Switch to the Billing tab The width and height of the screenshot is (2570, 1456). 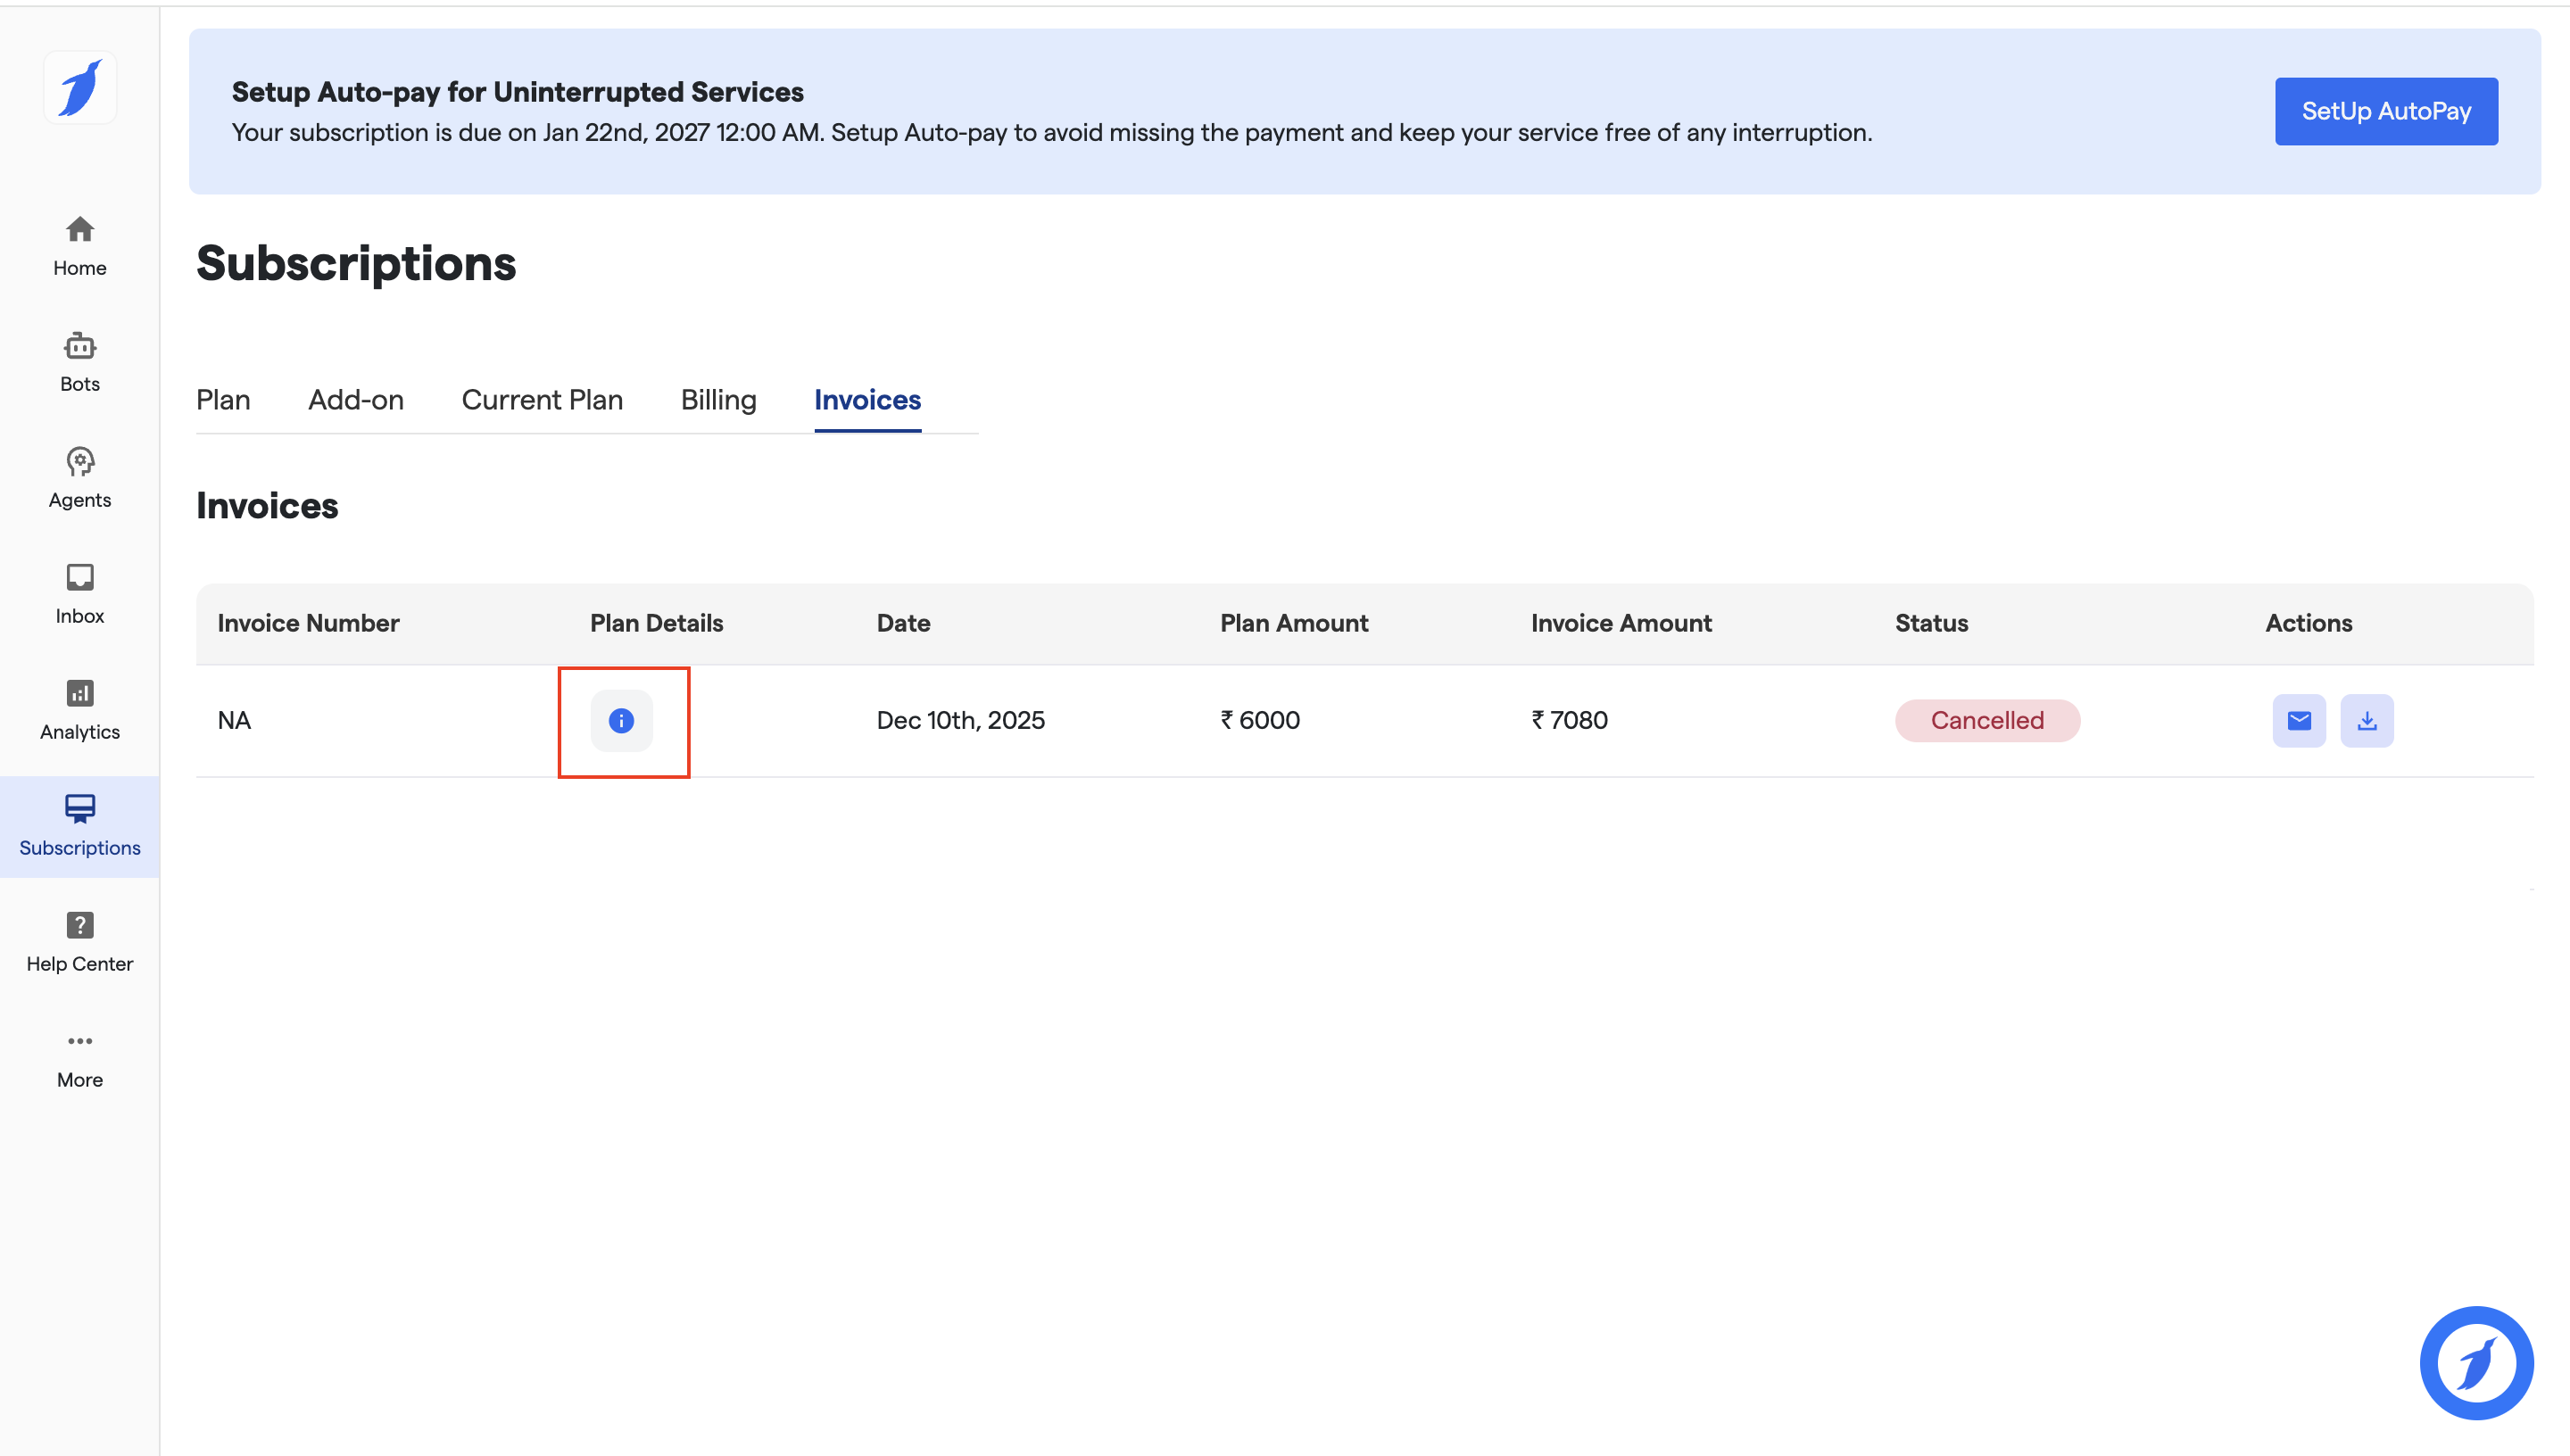tap(718, 400)
